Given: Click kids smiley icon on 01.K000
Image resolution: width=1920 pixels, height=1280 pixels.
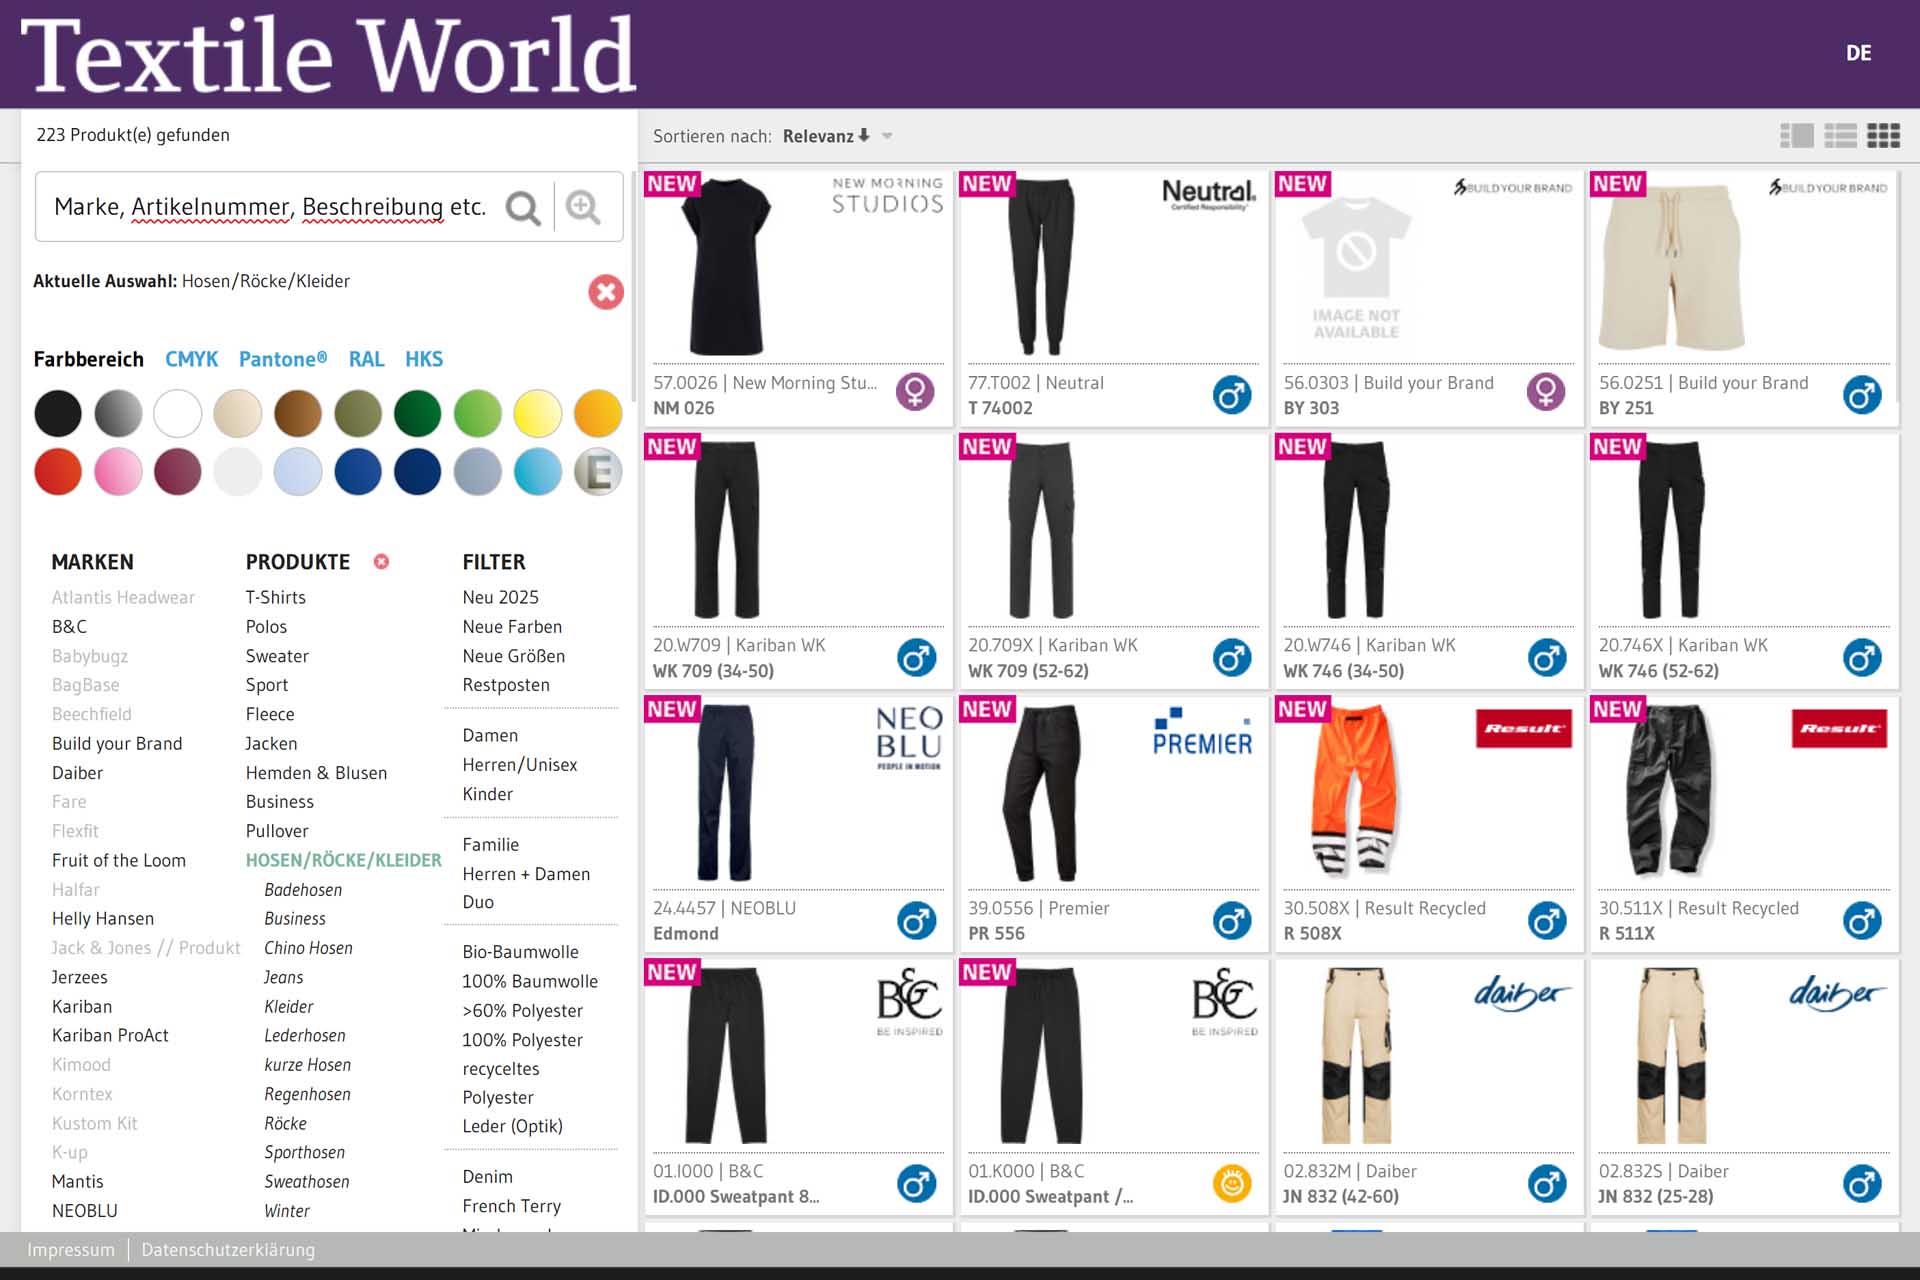Looking at the screenshot, I should click(x=1231, y=1184).
